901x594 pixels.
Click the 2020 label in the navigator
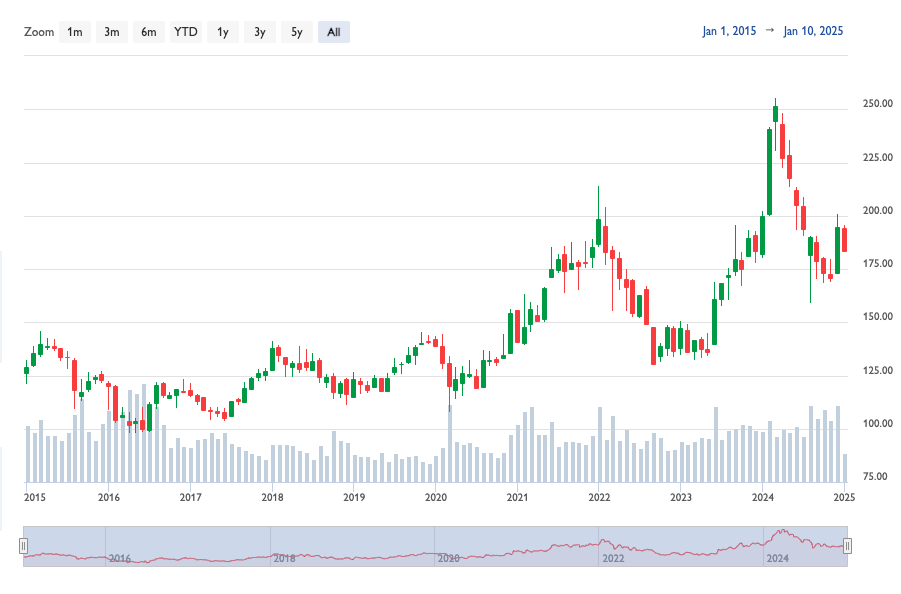coord(448,558)
